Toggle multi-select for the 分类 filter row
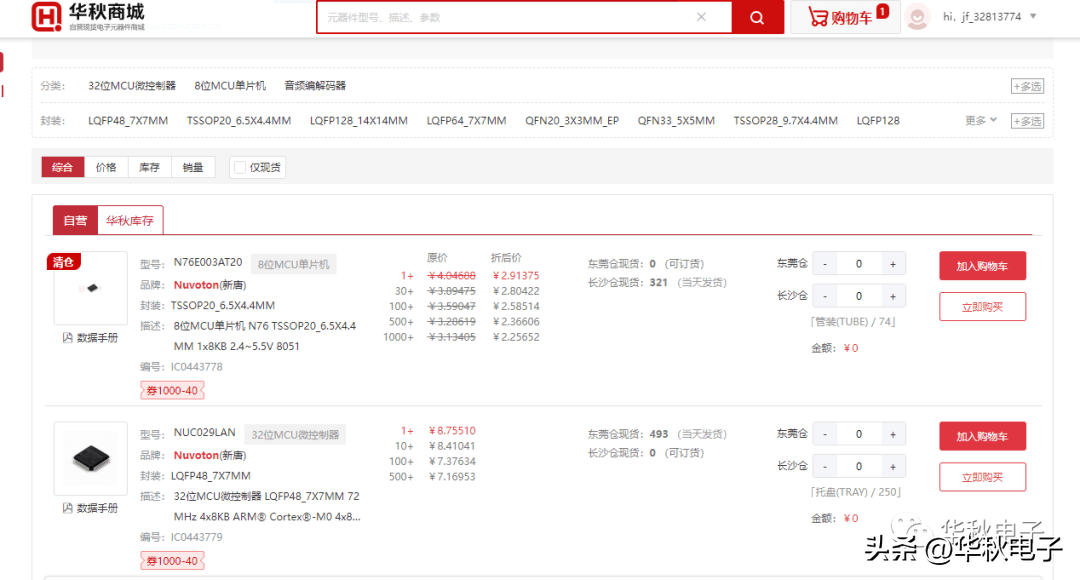This screenshot has width=1080, height=580. point(1027,86)
